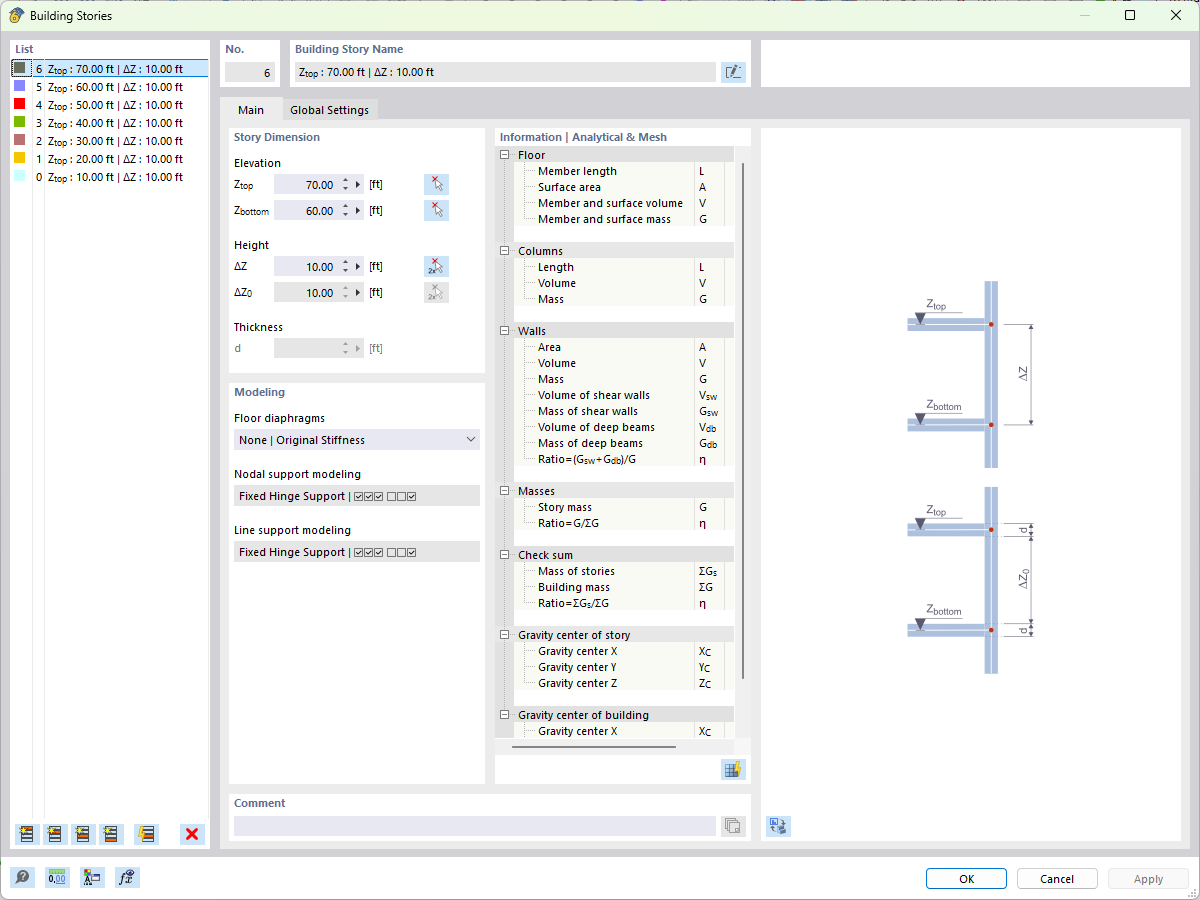The image size is (1200, 900).
Task: Click new story icon with orange top row
Action: pos(27,833)
